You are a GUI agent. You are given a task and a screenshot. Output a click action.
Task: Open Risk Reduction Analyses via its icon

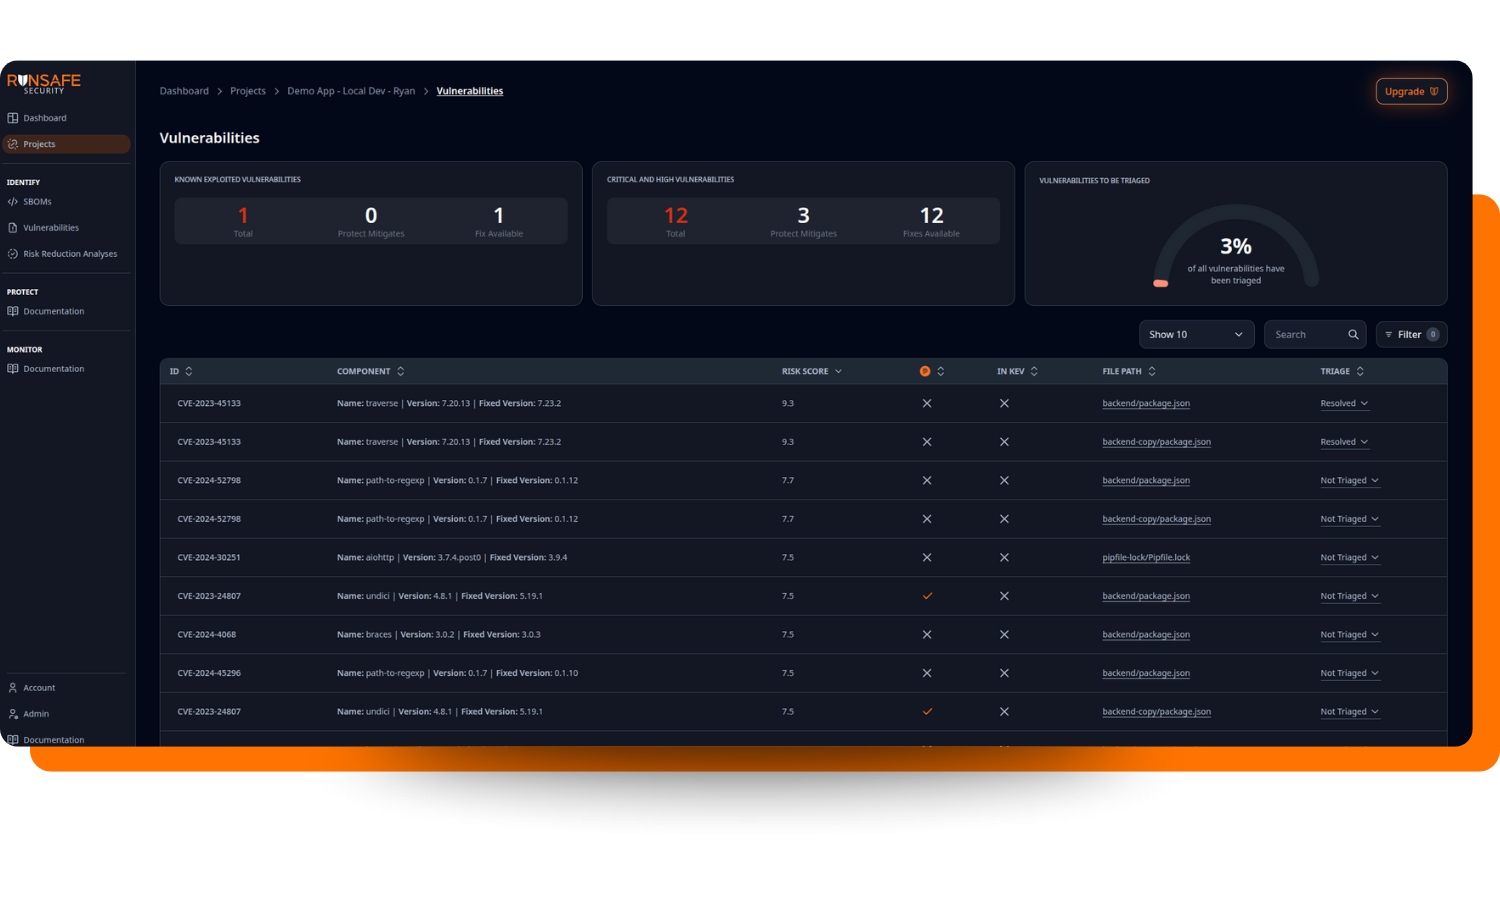(x=14, y=253)
